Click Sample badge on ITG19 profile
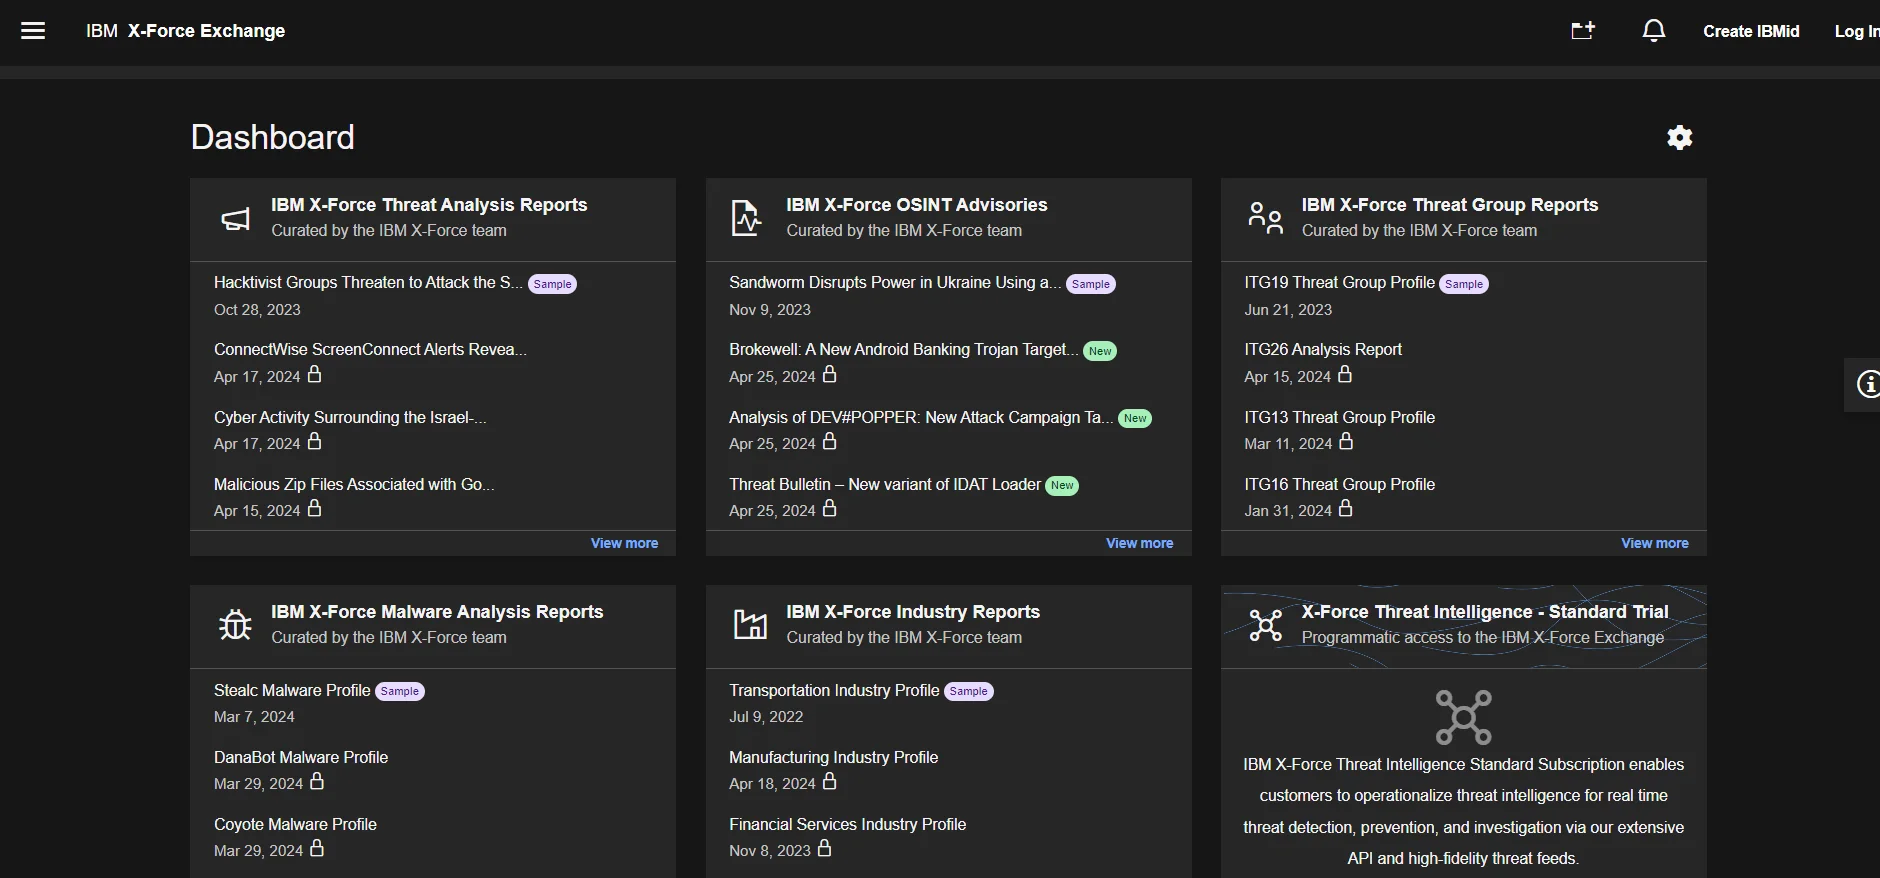The image size is (1880, 878). tap(1464, 284)
